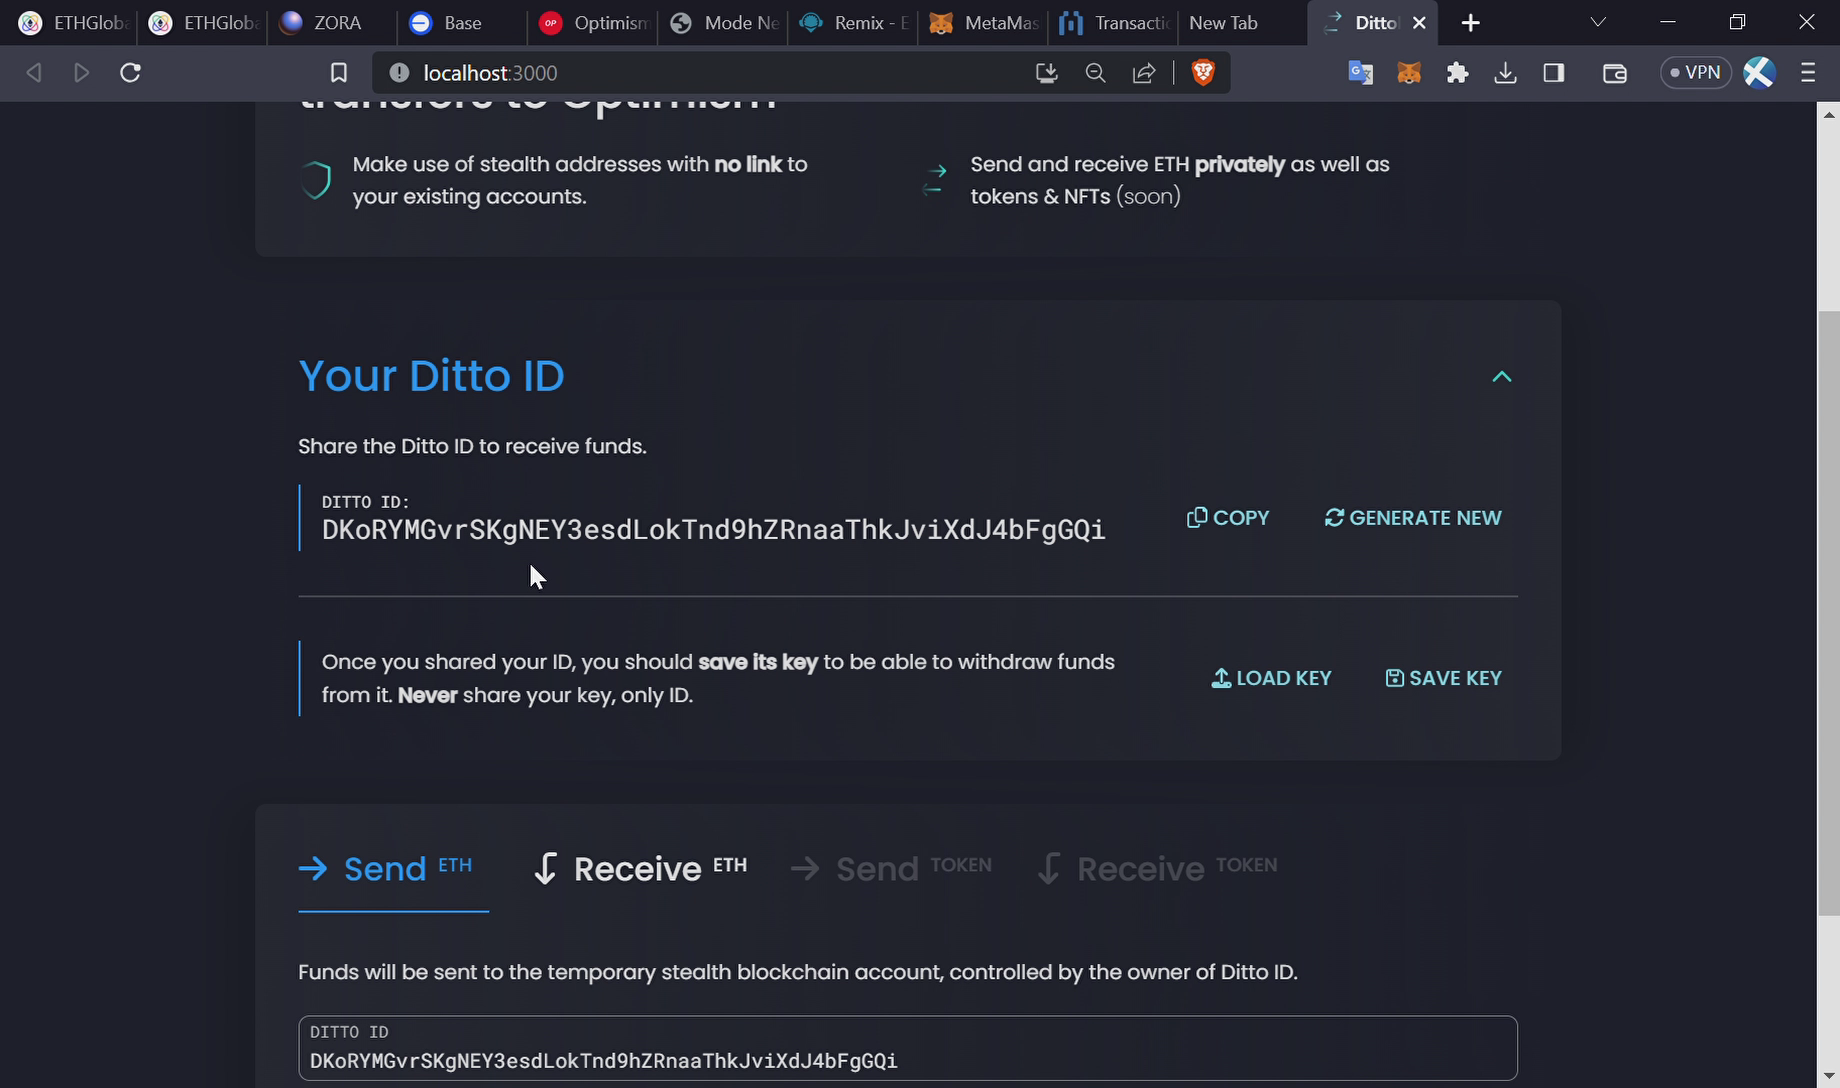Go forward using the forward arrow
Viewport: 1840px width, 1088px height.
[x=82, y=73]
